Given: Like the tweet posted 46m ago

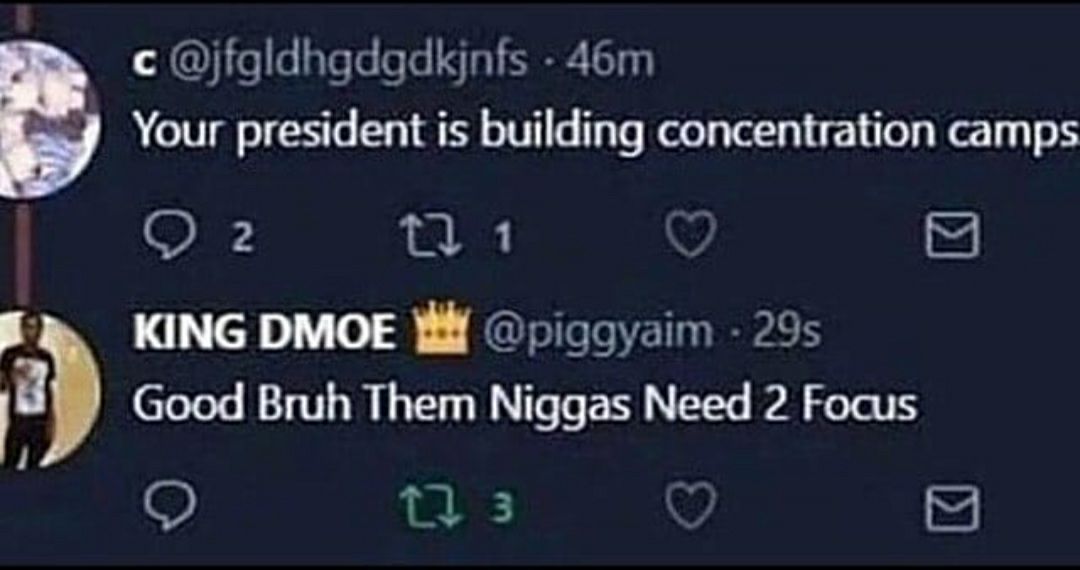Looking at the screenshot, I should (x=692, y=236).
